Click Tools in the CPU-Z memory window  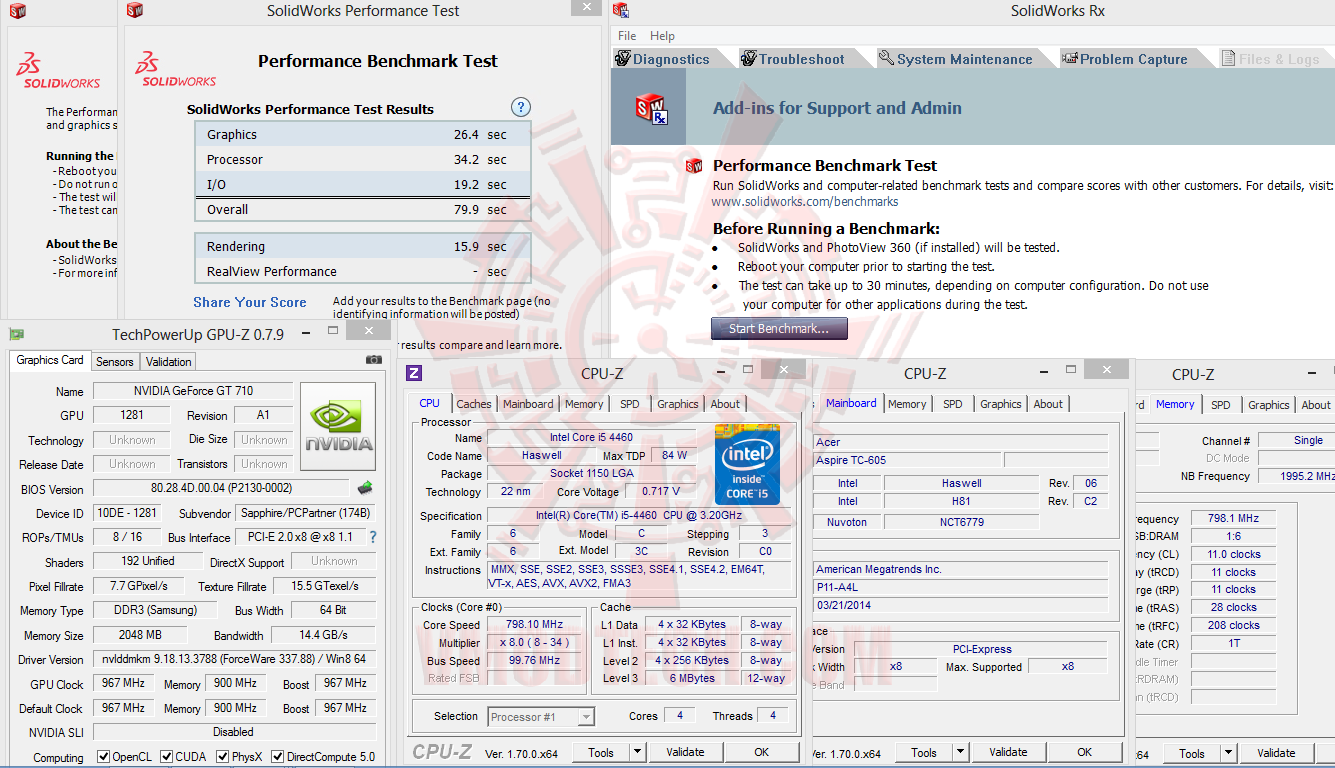click(x=1192, y=753)
